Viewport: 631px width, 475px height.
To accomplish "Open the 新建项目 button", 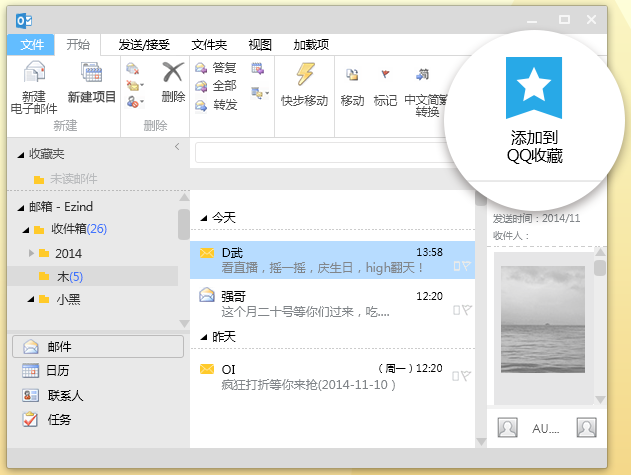I will (92, 83).
